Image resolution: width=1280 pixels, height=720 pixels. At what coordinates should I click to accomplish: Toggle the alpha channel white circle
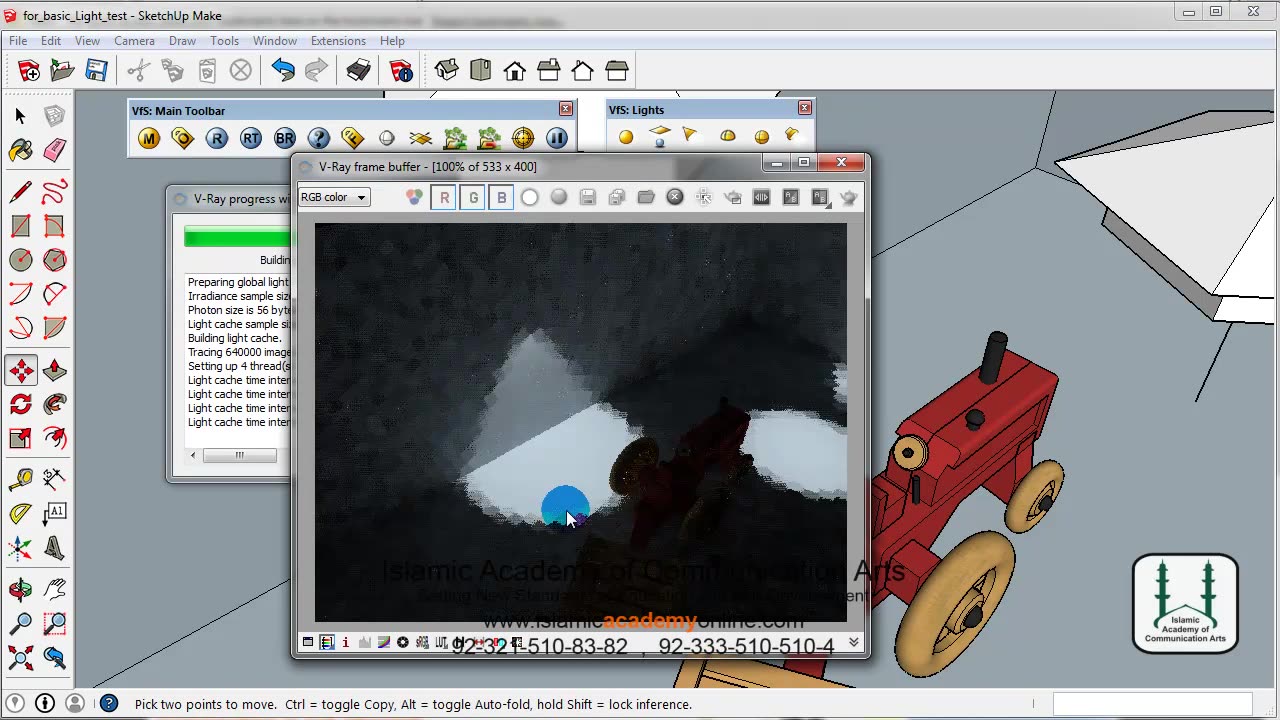[x=530, y=198]
